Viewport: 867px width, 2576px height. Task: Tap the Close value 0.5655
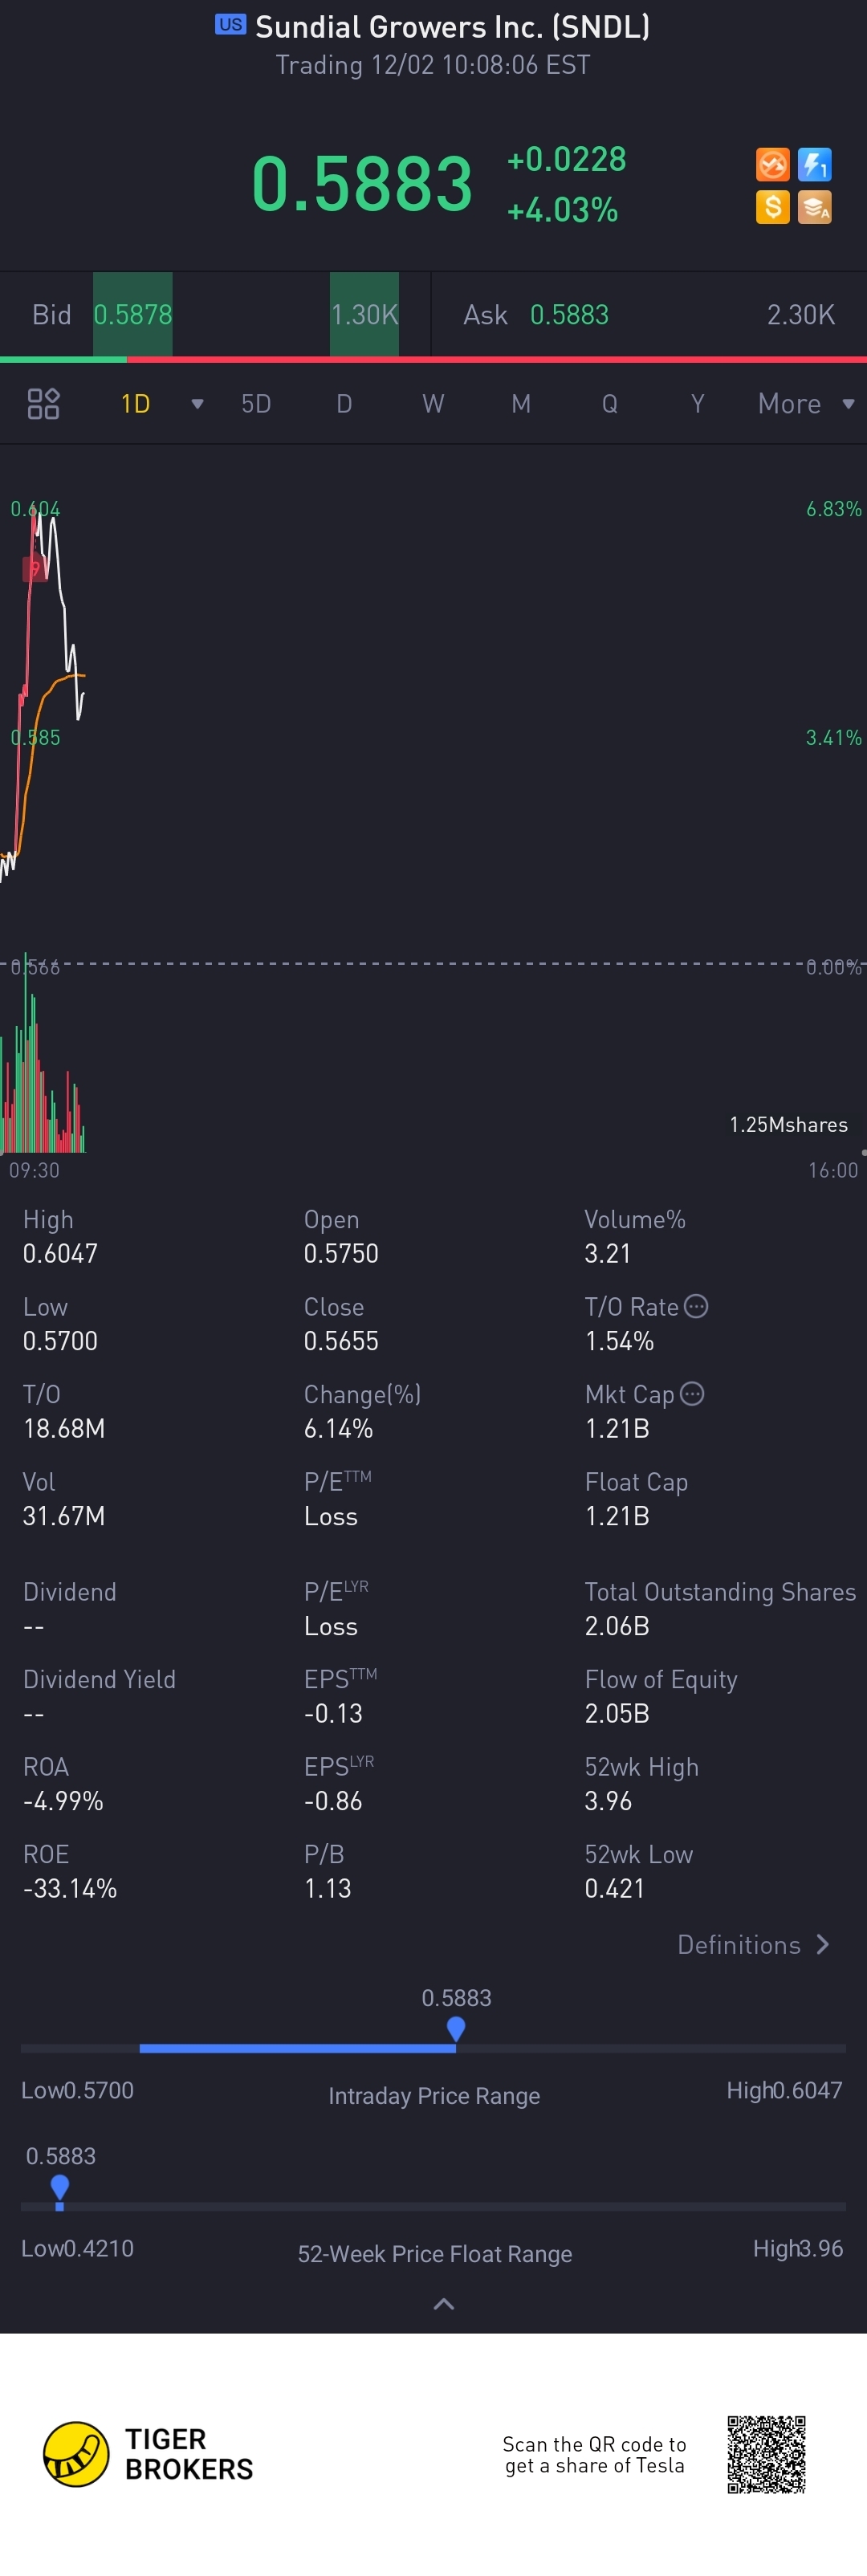(x=341, y=1341)
